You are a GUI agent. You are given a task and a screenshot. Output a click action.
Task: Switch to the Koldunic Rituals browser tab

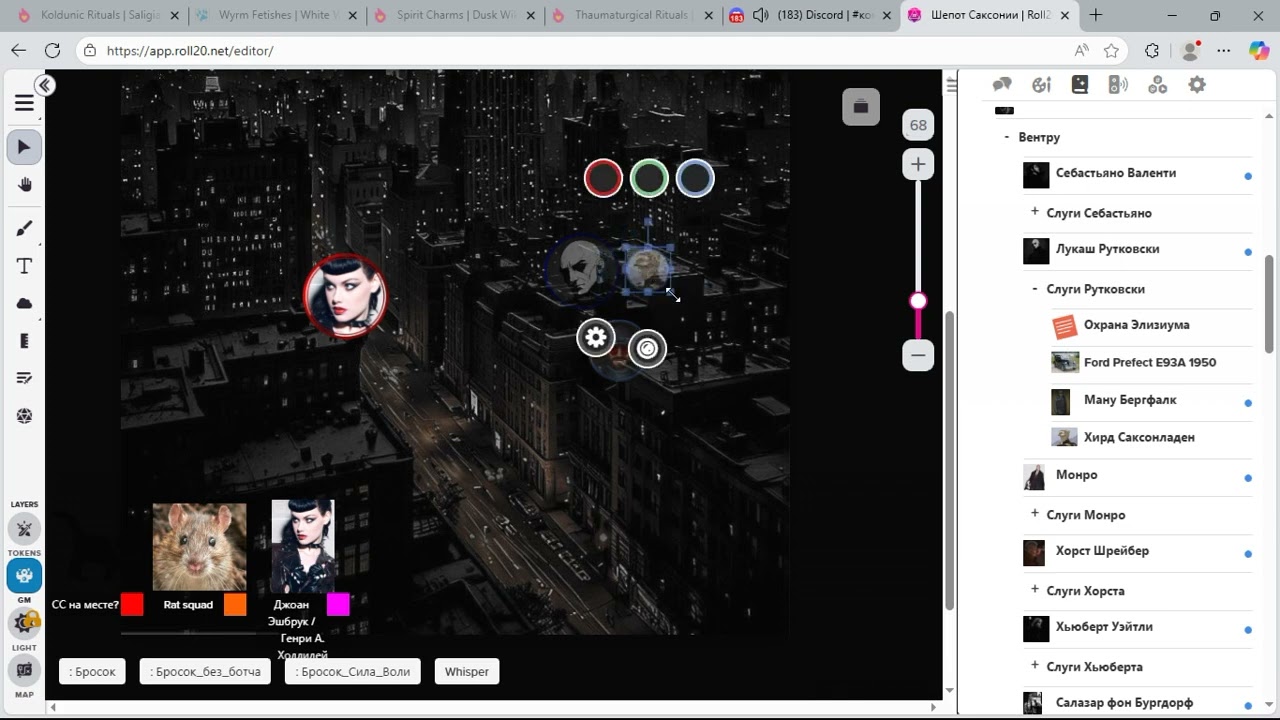(x=97, y=15)
